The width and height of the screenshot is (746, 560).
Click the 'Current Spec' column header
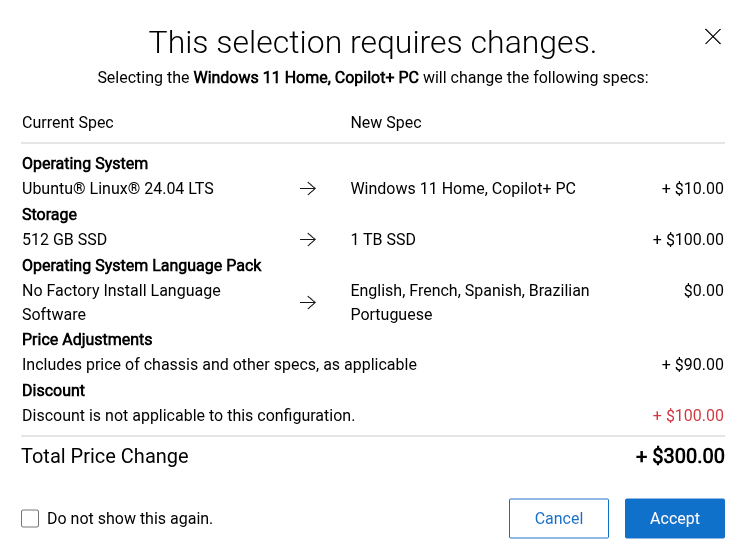(x=68, y=123)
